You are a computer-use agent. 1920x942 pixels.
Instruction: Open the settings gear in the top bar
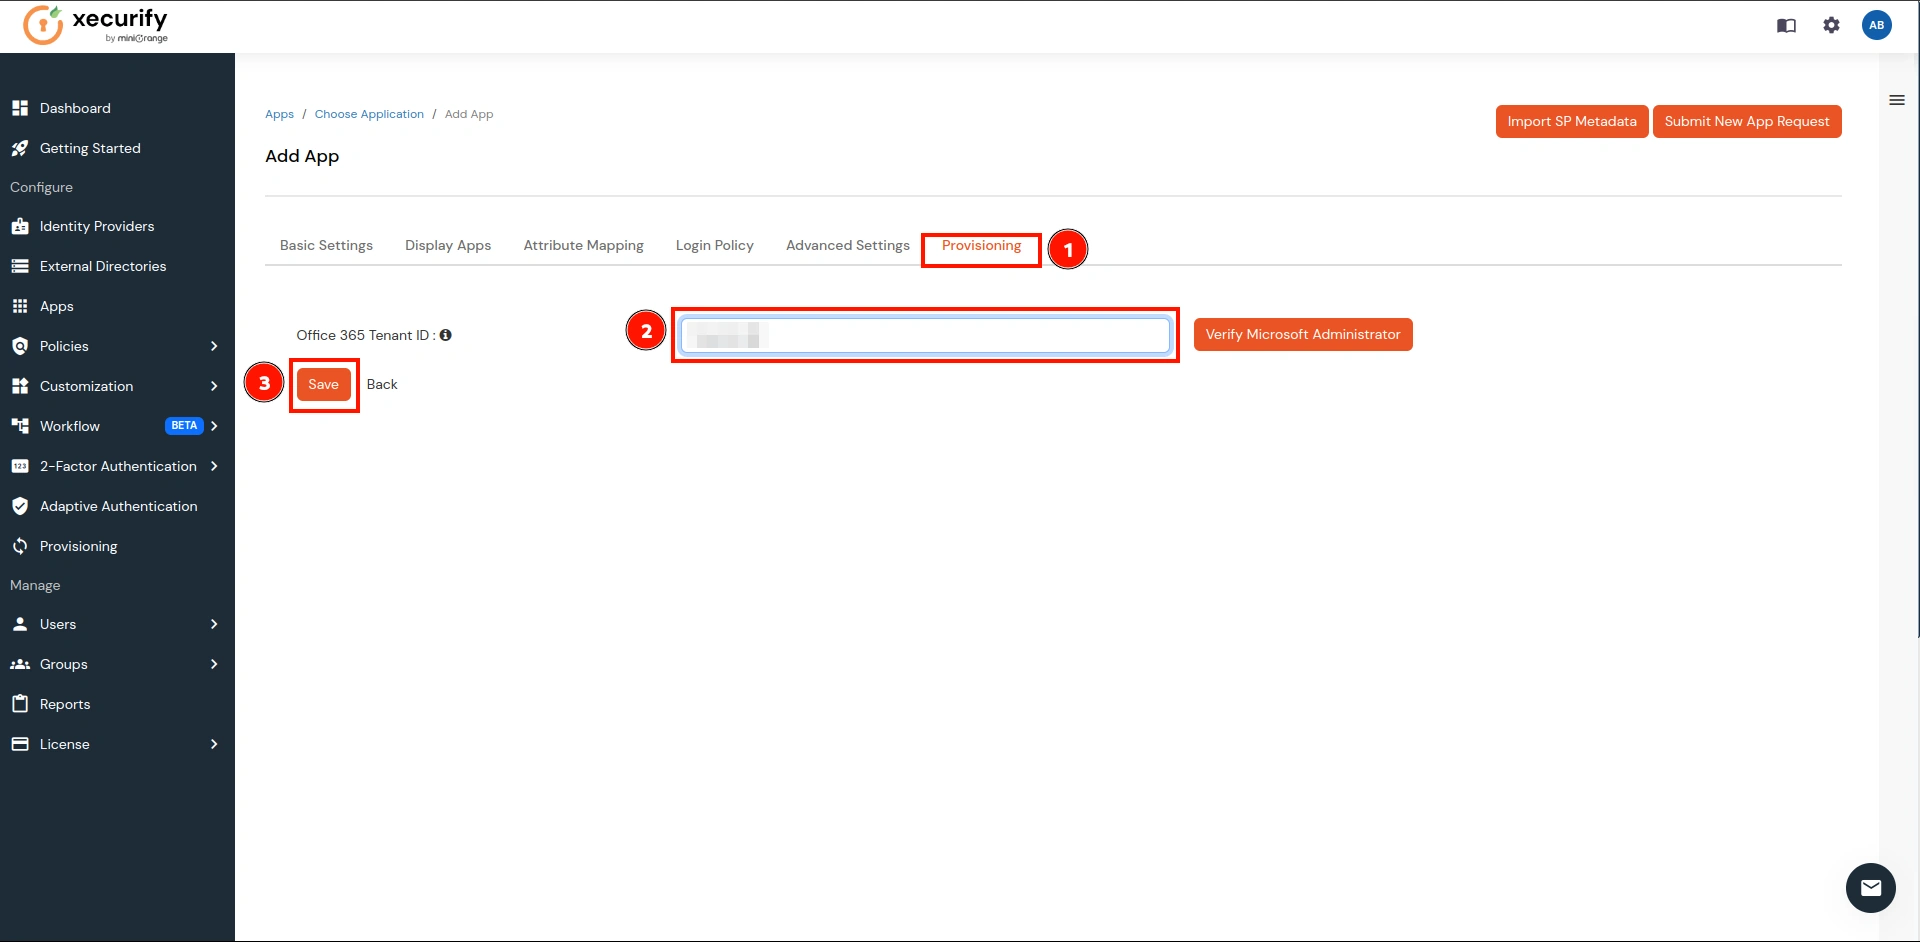click(x=1832, y=25)
